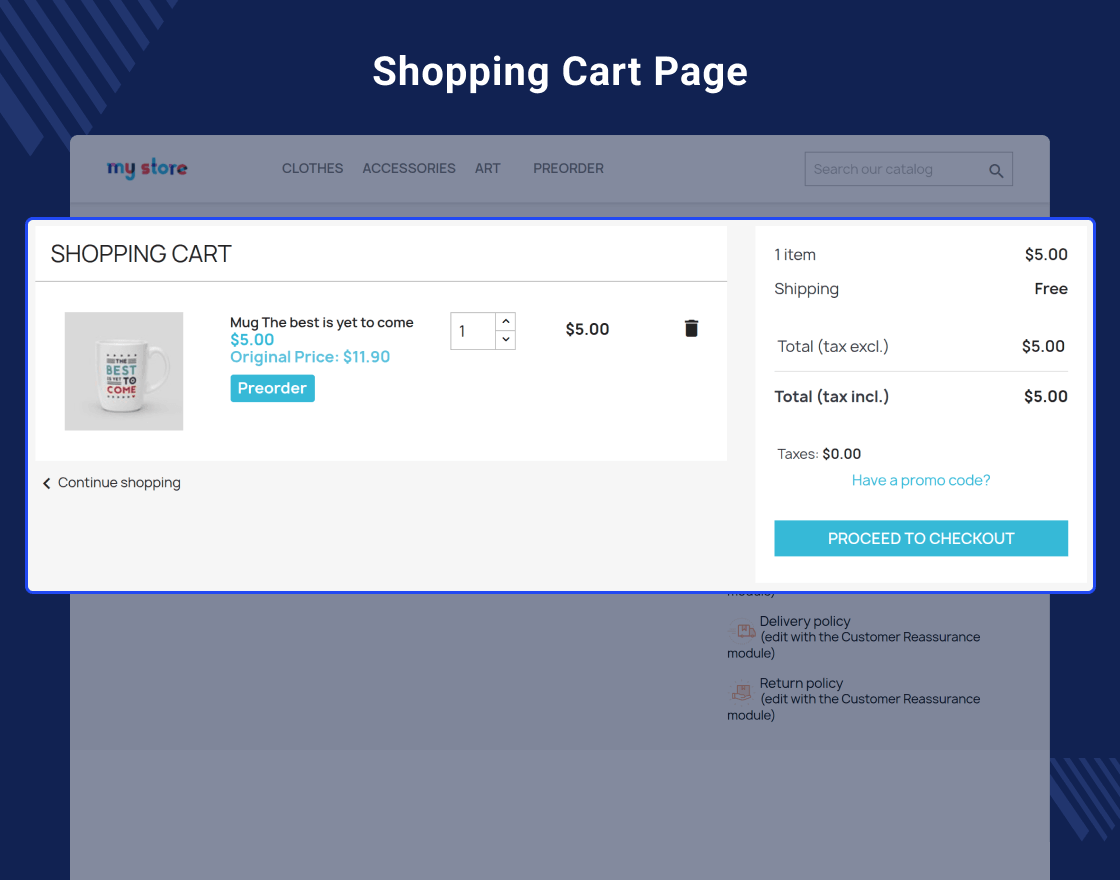
Task: Increase mug quantity with up arrow
Action: pyautogui.click(x=506, y=321)
